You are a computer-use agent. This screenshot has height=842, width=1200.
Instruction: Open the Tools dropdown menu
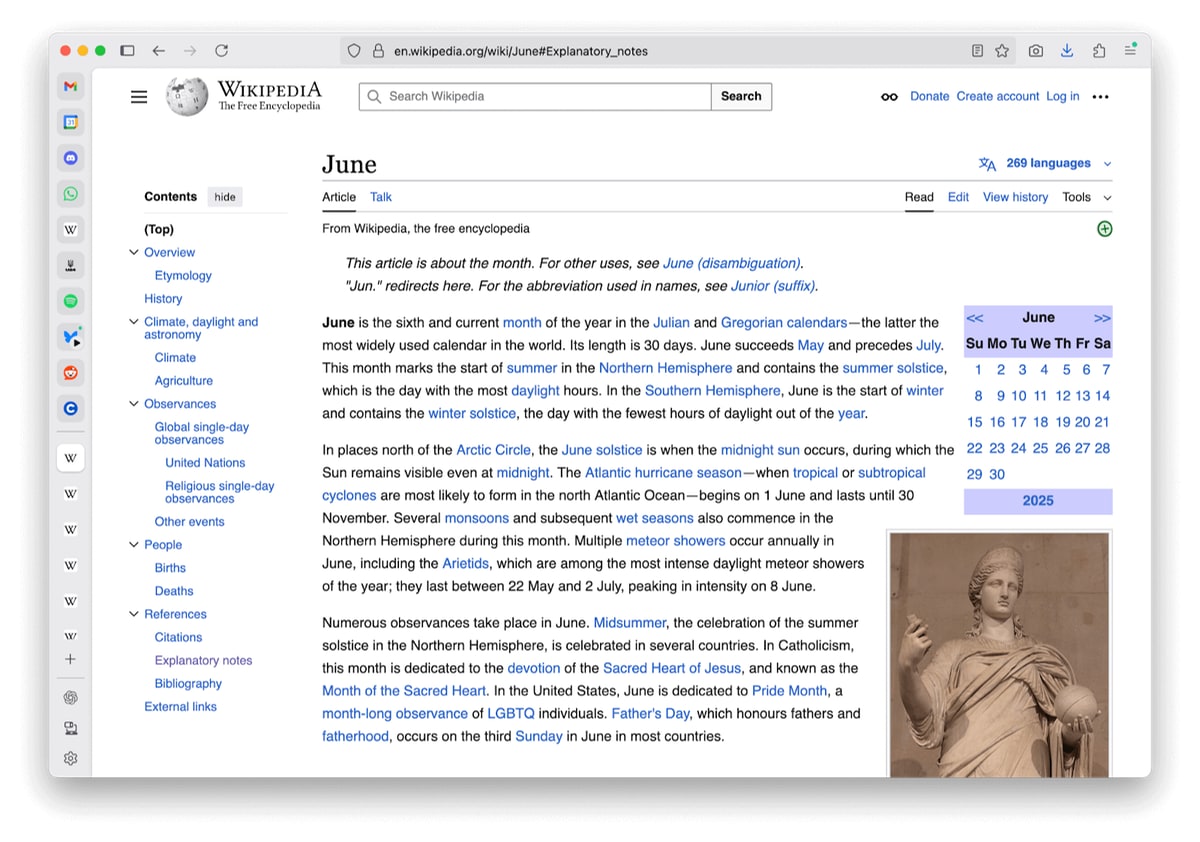click(1086, 197)
